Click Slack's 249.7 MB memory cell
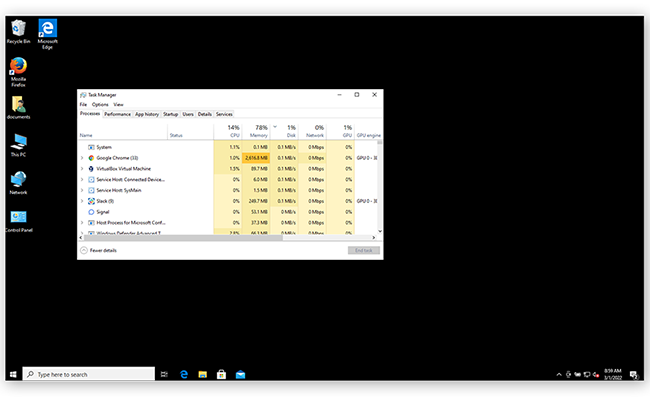This screenshot has width=650, height=400. click(256, 201)
